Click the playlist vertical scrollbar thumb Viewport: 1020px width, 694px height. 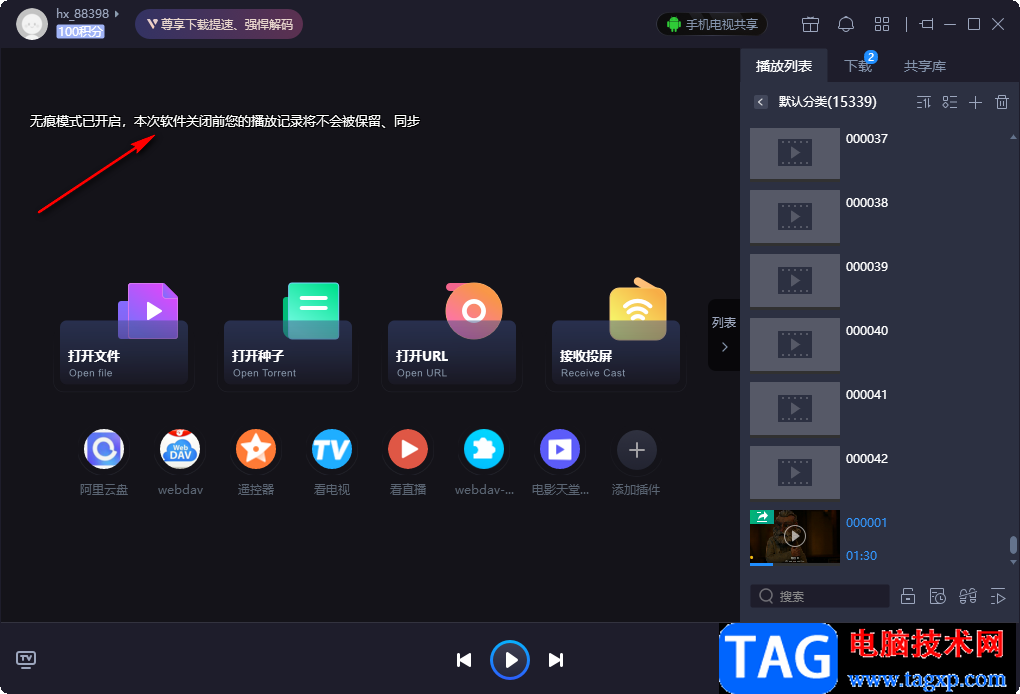(x=1013, y=545)
